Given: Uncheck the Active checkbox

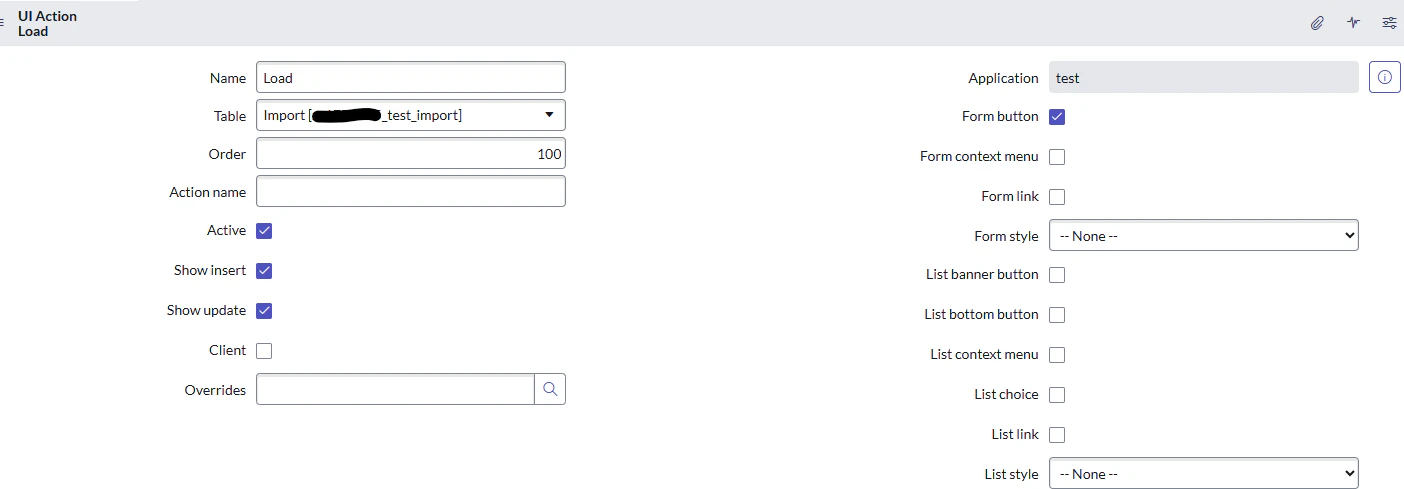Looking at the screenshot, I should 264,231.
